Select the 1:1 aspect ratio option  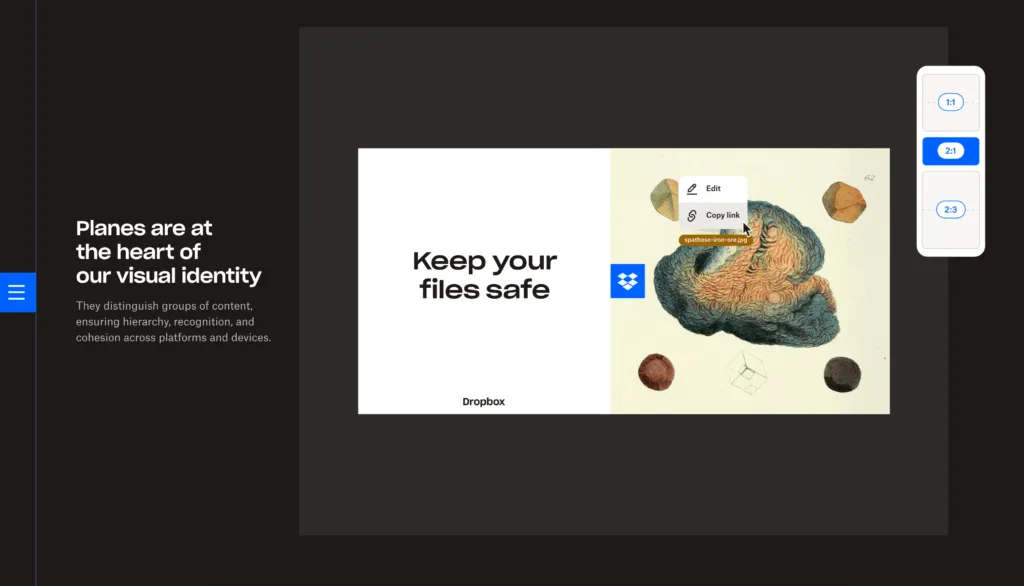point(950,102)
